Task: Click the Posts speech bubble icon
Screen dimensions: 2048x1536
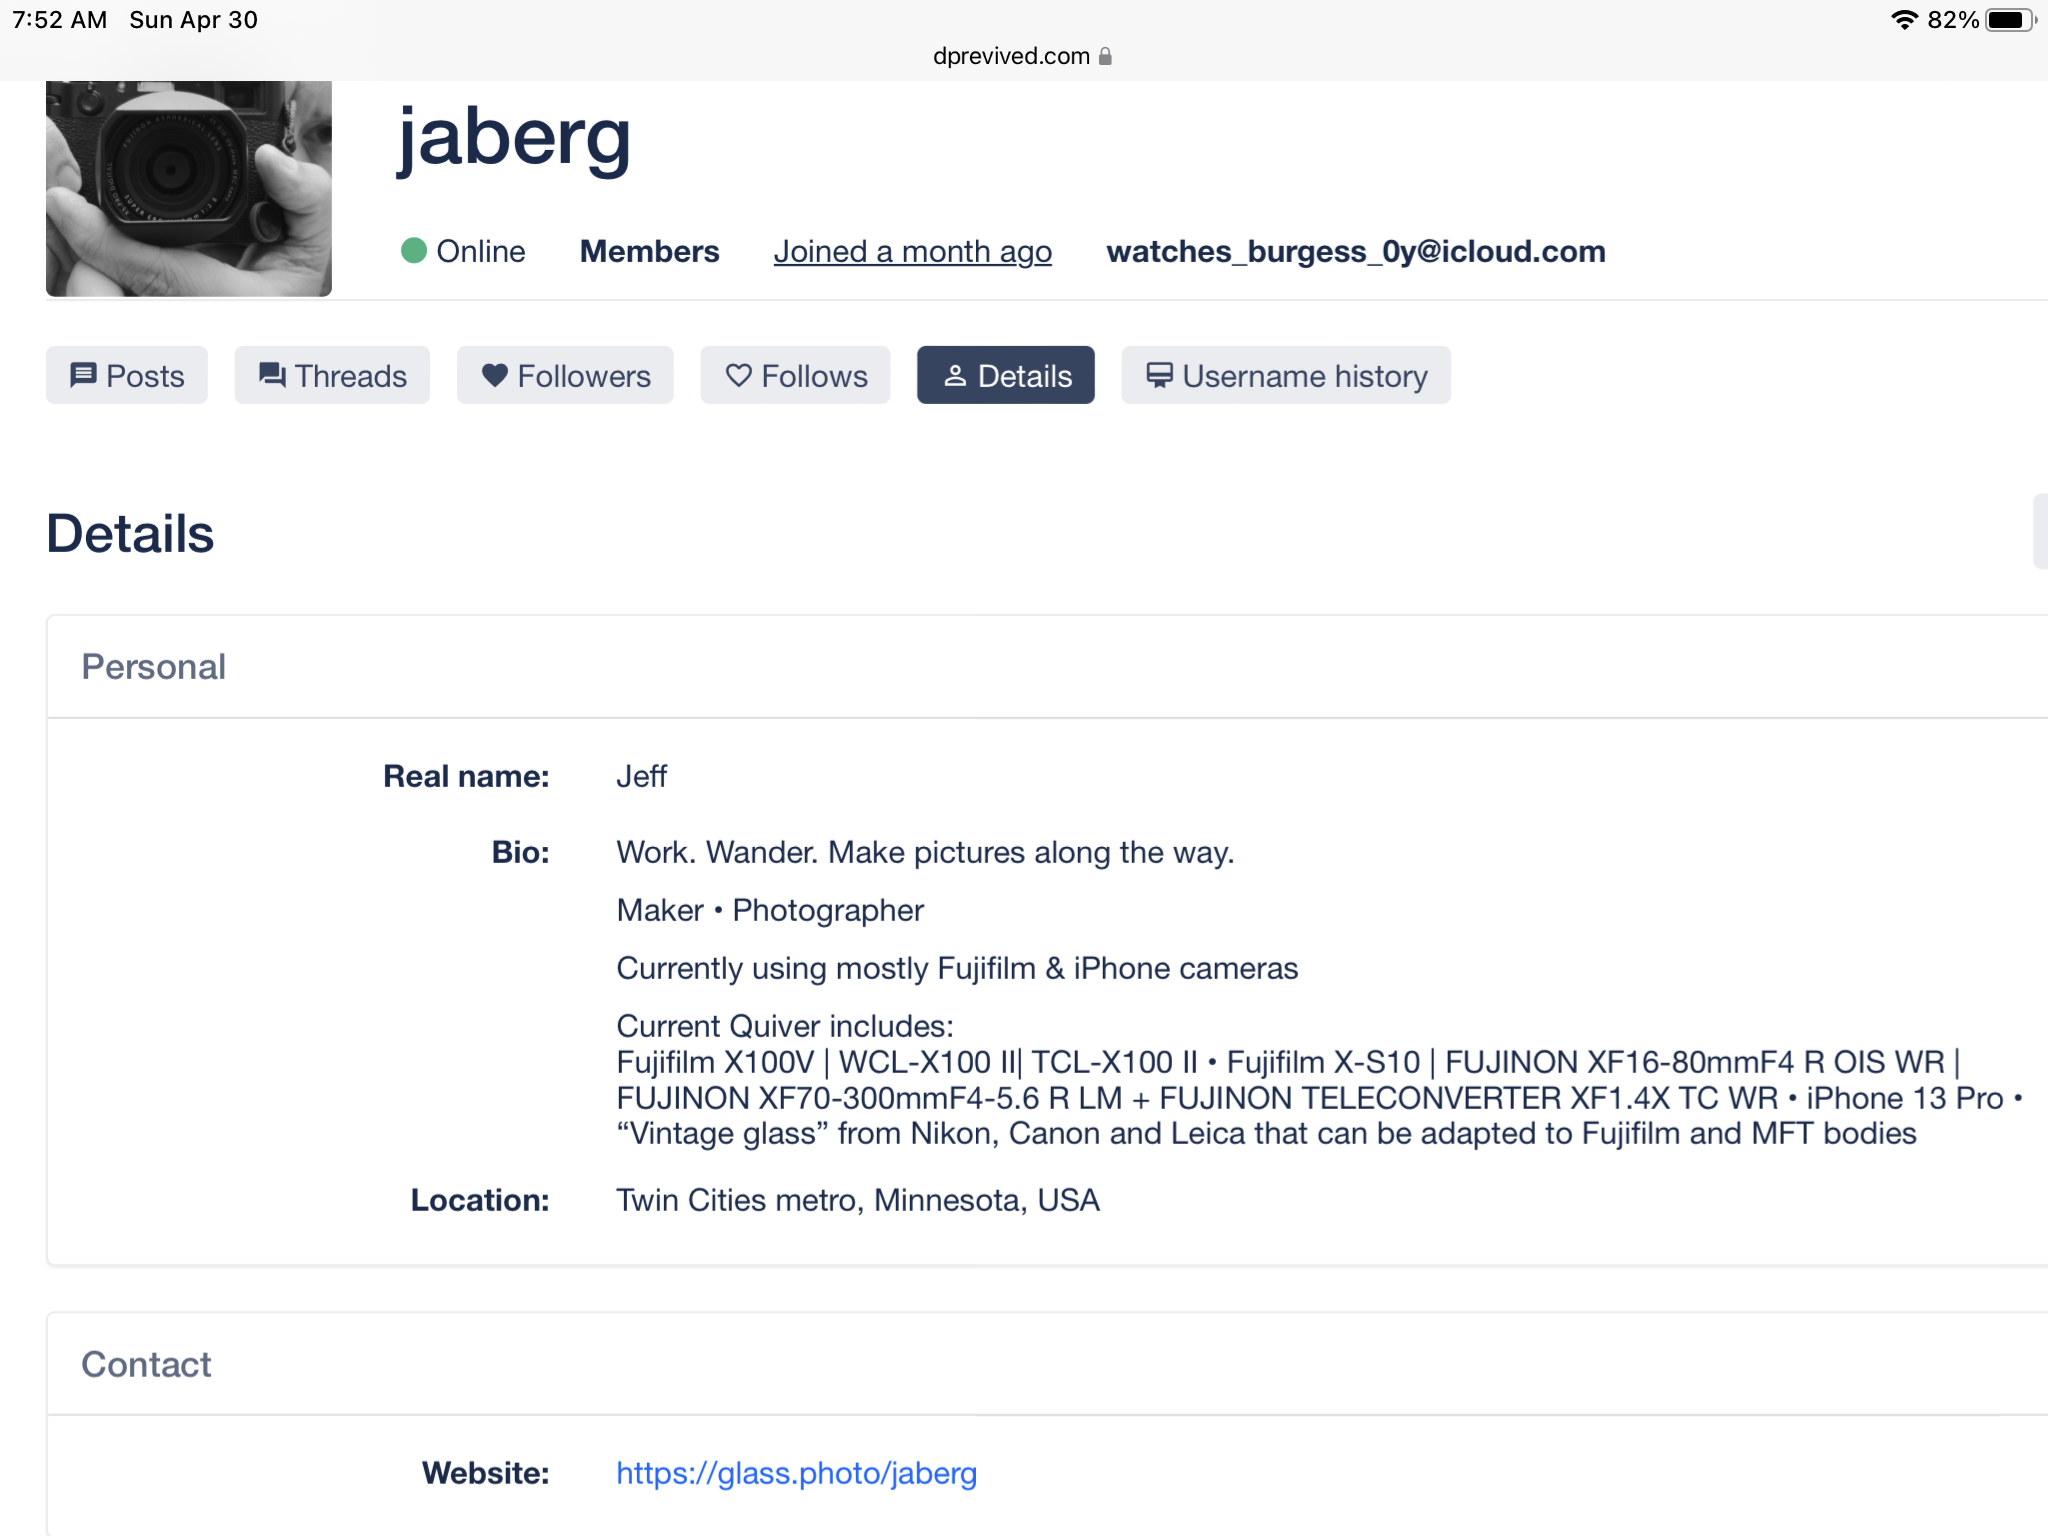Action: pyautogui.click(x=83, y=375)
